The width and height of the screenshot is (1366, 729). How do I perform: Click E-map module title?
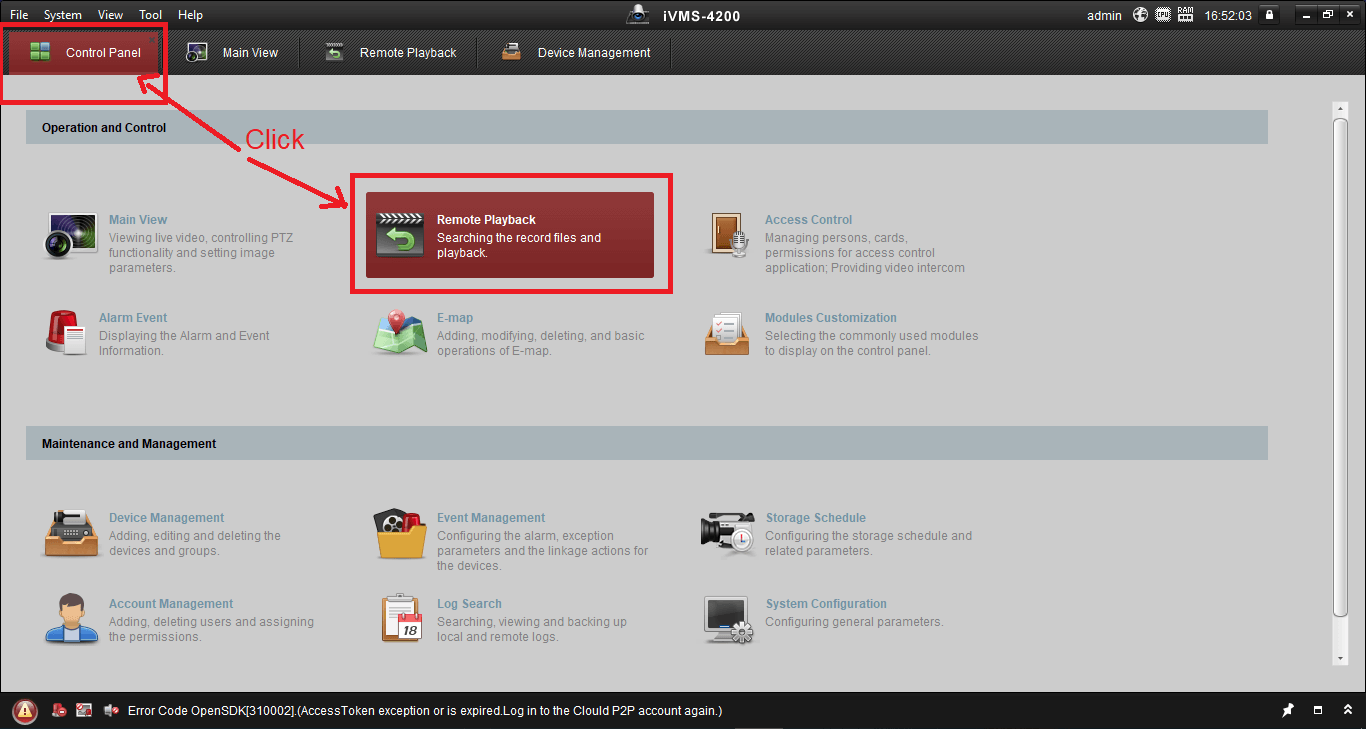(x=455, y=318)
